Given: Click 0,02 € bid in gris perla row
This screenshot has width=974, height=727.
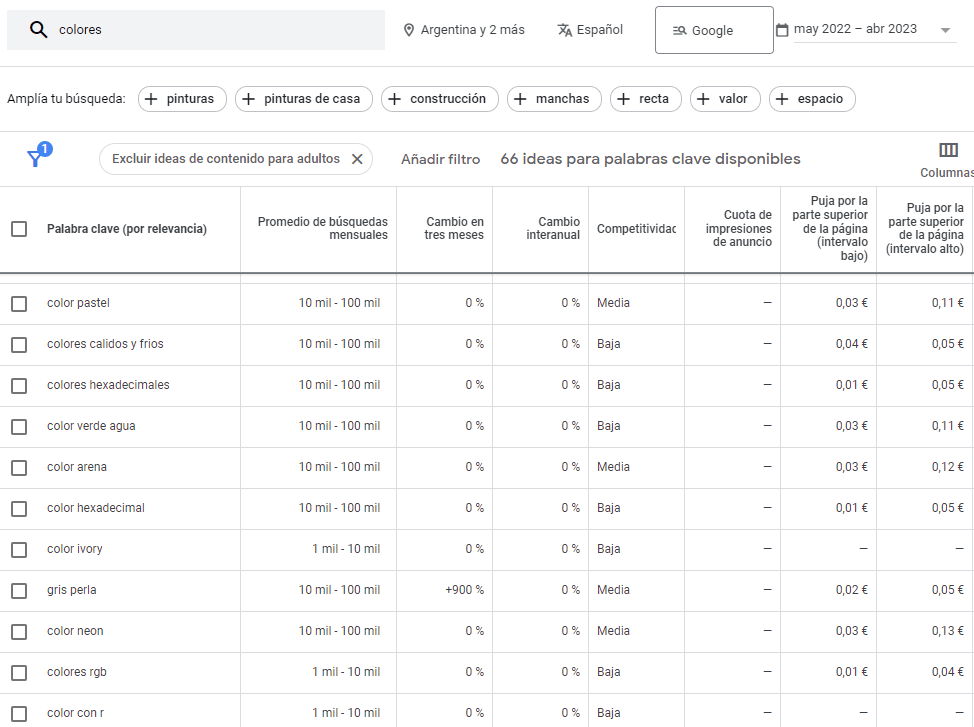Looking at the screenshot, I should [x=852, y=590].
